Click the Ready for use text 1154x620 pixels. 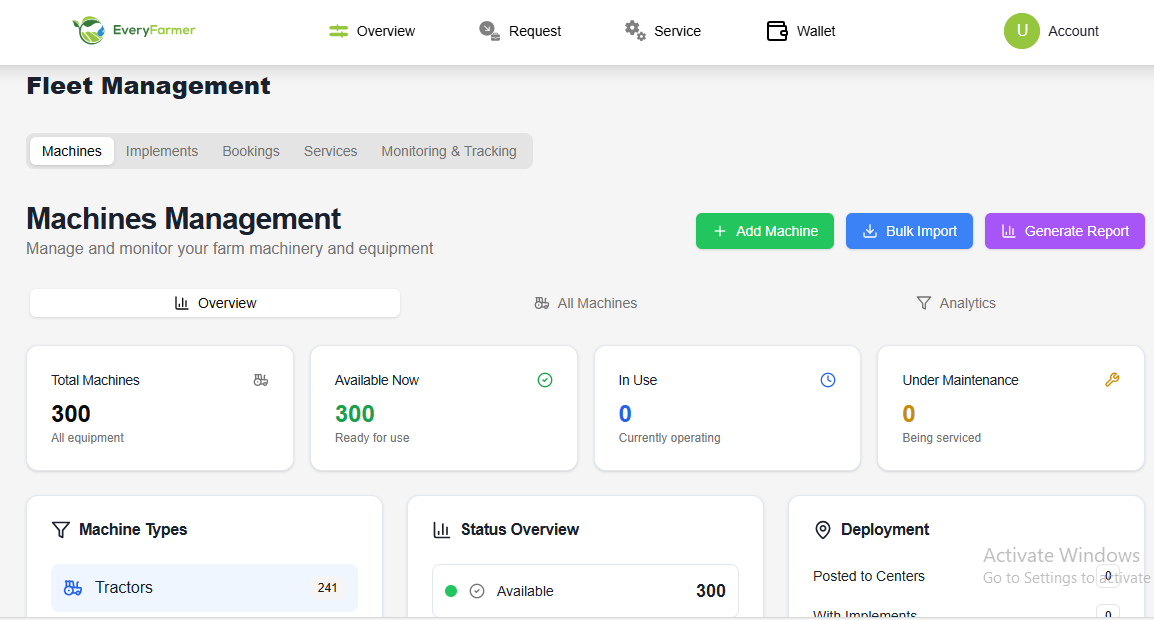(372, 438)
